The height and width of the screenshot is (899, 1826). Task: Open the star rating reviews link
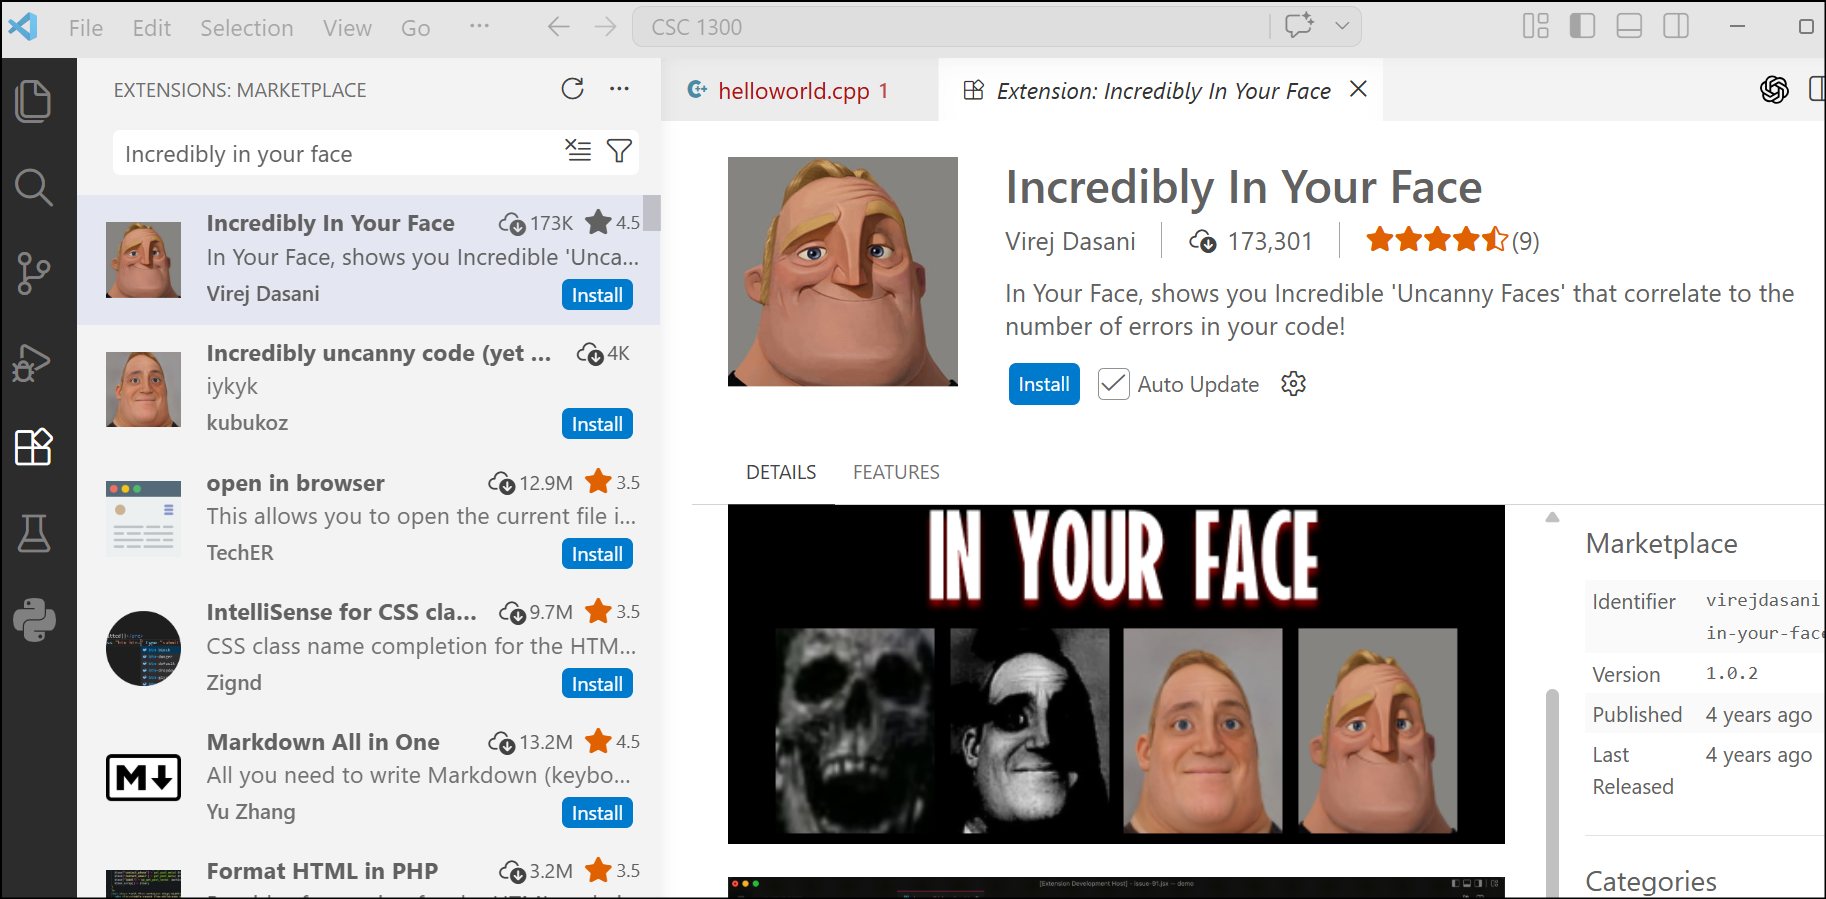point(1452,240)
